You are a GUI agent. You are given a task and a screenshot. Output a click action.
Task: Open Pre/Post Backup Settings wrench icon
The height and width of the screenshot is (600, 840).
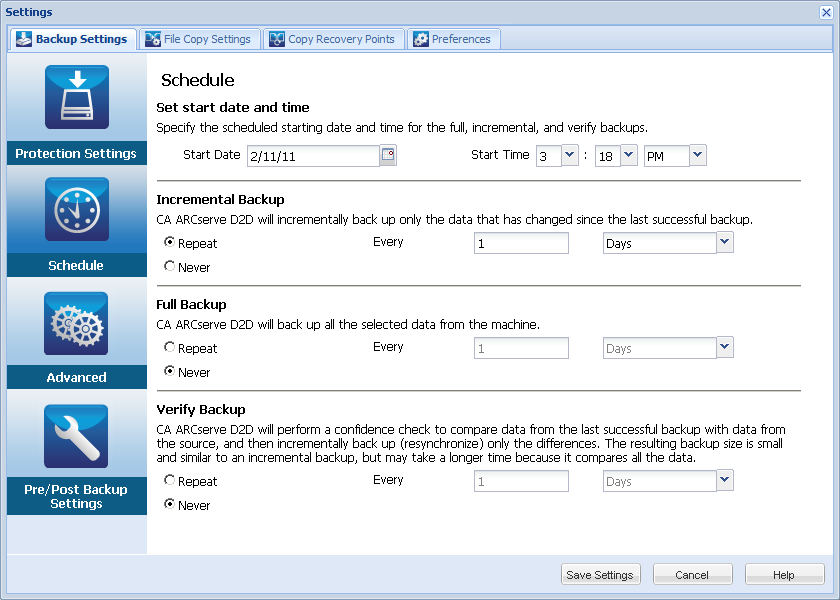coord(76,436)
